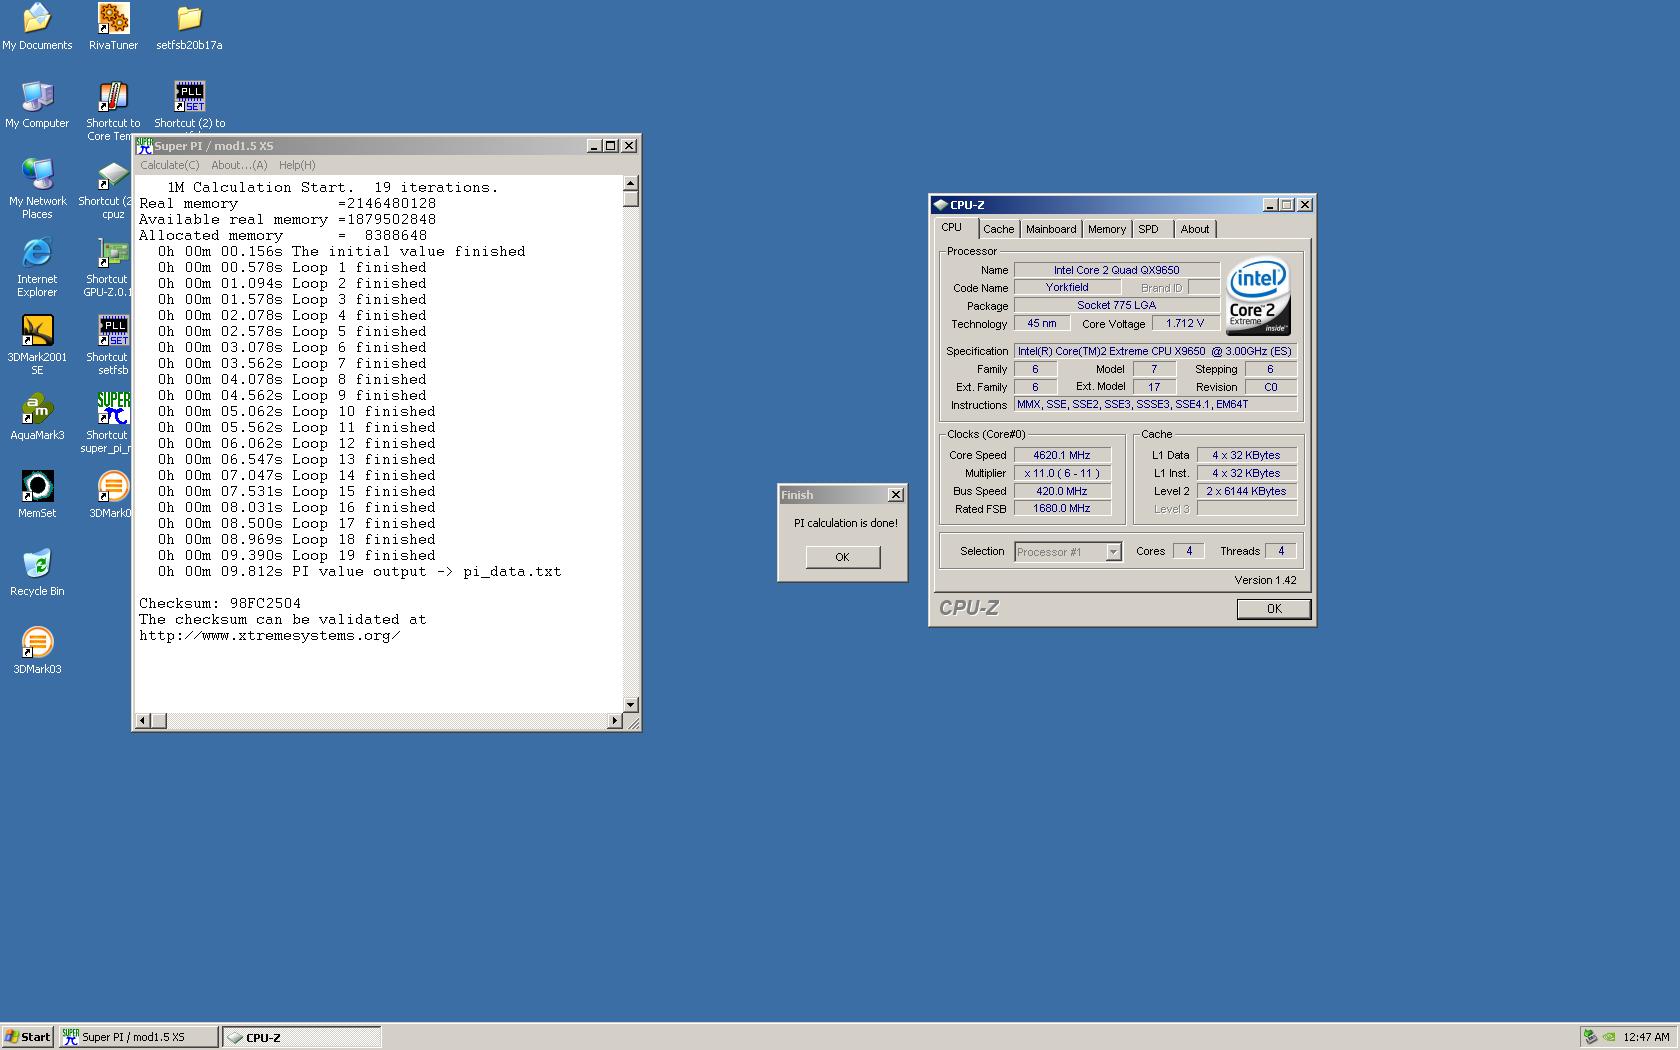Close the Finish dialog with X
This screenshot has width=1680, height=1050.
pyautogui.click(x=896, y=494)
